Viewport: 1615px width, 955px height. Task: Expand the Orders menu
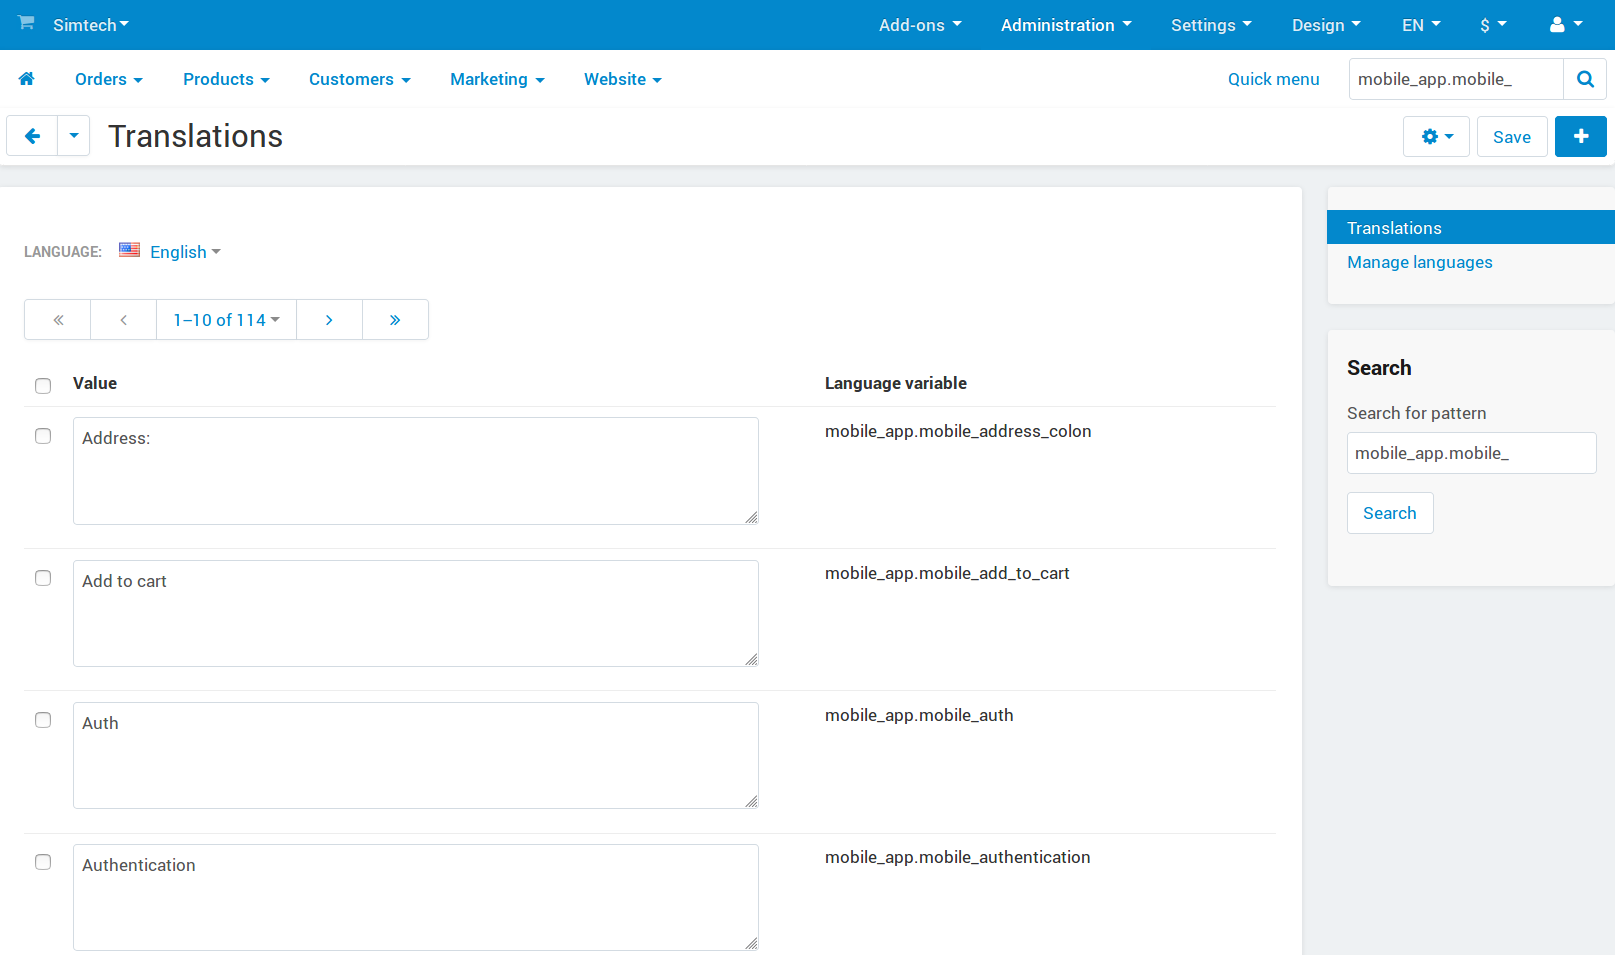point(109,79)
